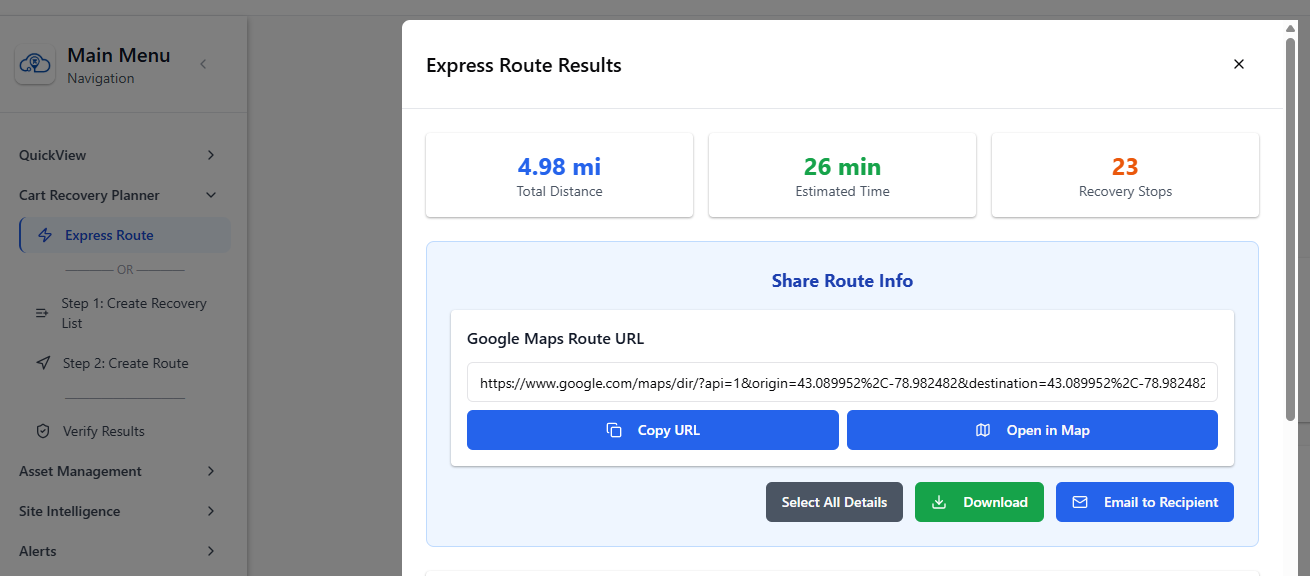Click the download arrow icon on Download button
The image size is (1310, 576).
click(938, 501)
